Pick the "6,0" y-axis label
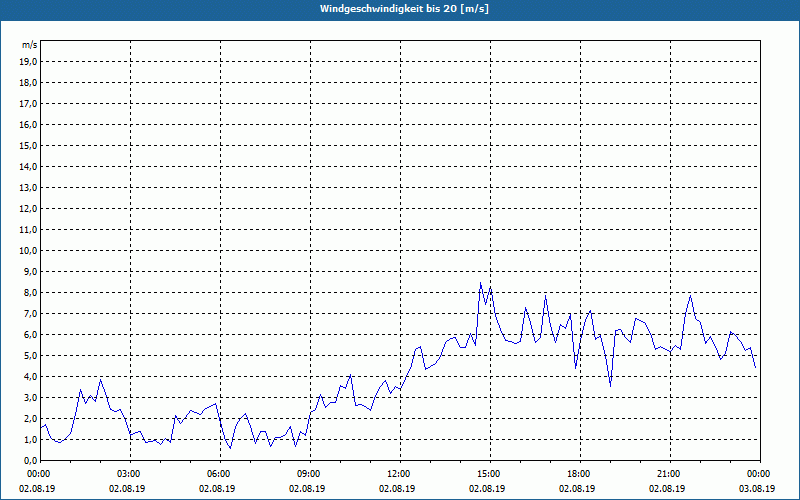 (31, 335)
